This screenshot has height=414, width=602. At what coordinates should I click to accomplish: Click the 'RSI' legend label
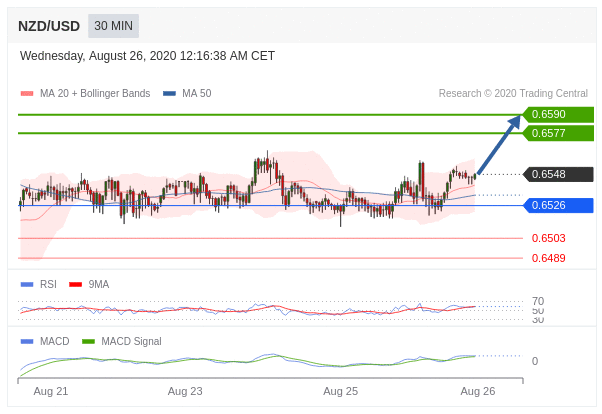click(48, 284)
